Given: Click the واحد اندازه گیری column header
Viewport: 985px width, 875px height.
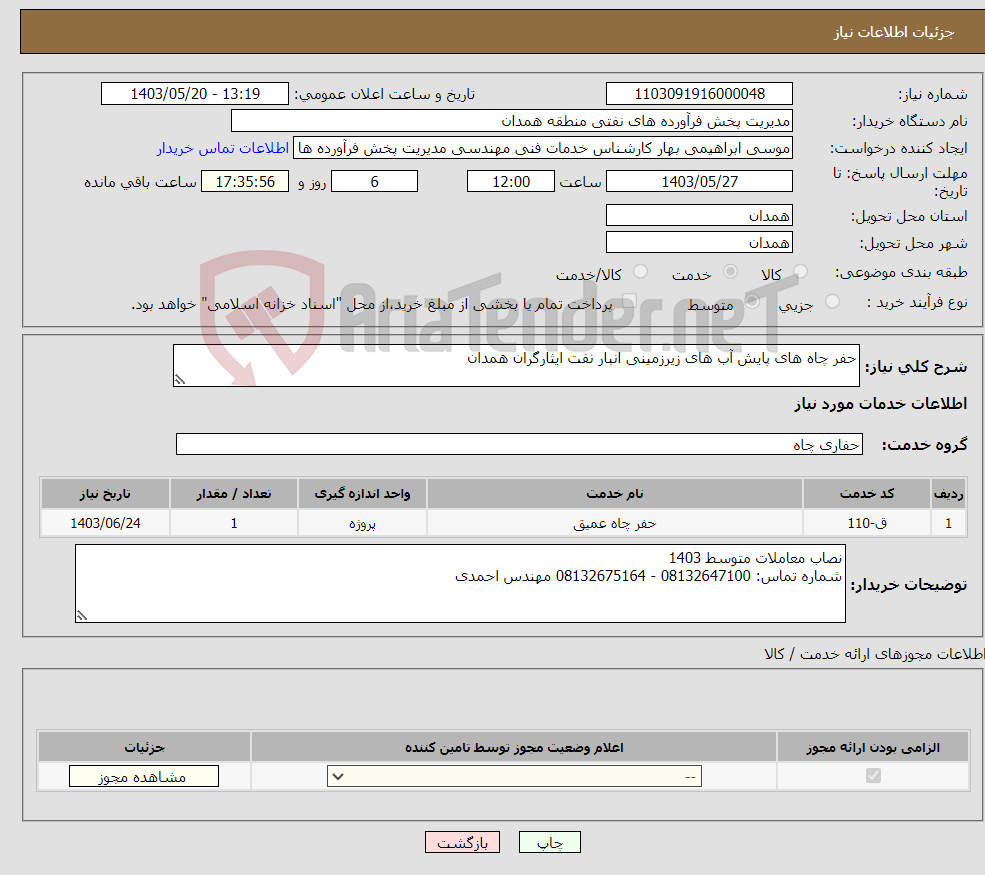Looking at the screenshot, I should 362,494.
